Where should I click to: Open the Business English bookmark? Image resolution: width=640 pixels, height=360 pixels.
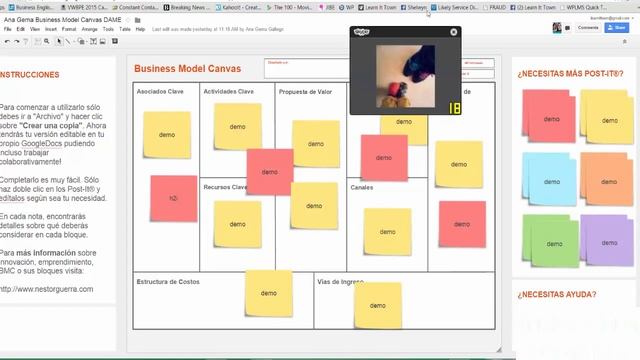[x=32, y=7]
